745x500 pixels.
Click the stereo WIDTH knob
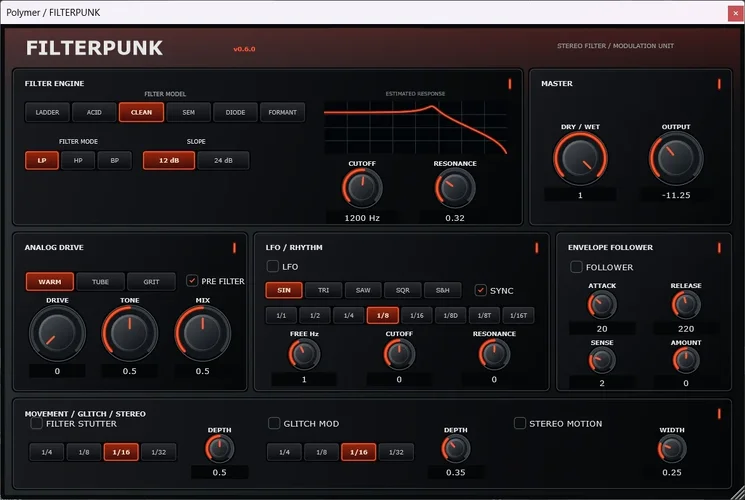click(672, 449)
